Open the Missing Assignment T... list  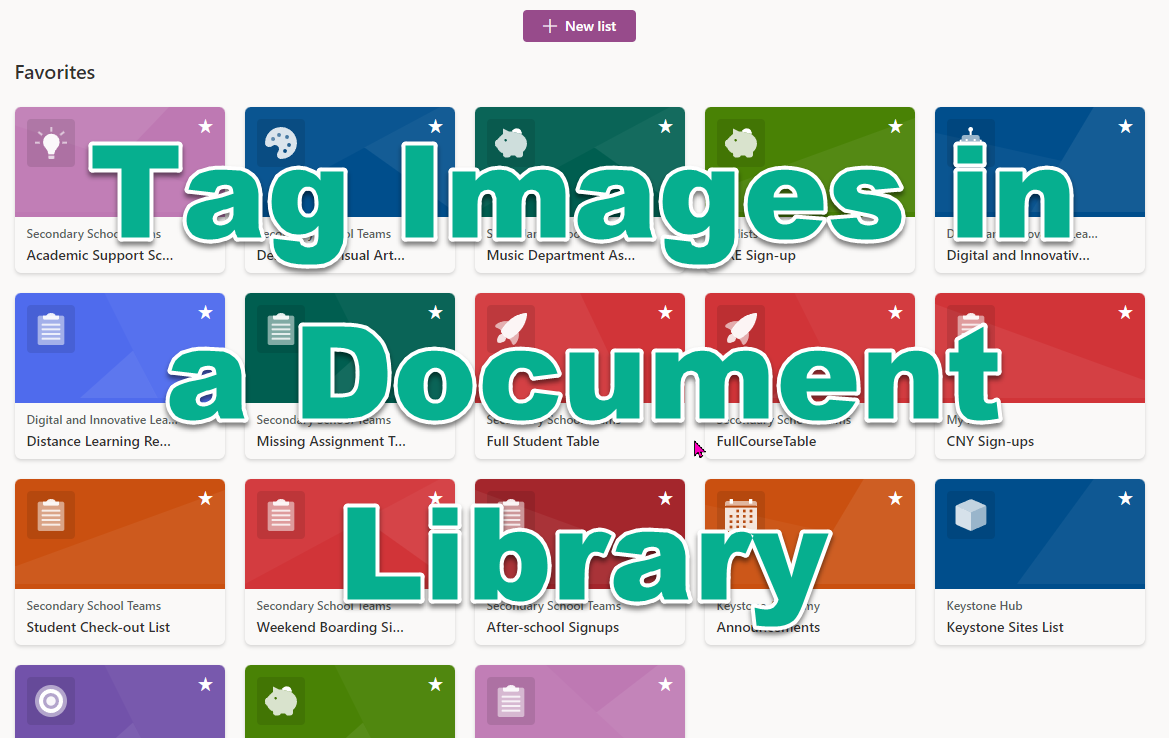pos(331,441)
